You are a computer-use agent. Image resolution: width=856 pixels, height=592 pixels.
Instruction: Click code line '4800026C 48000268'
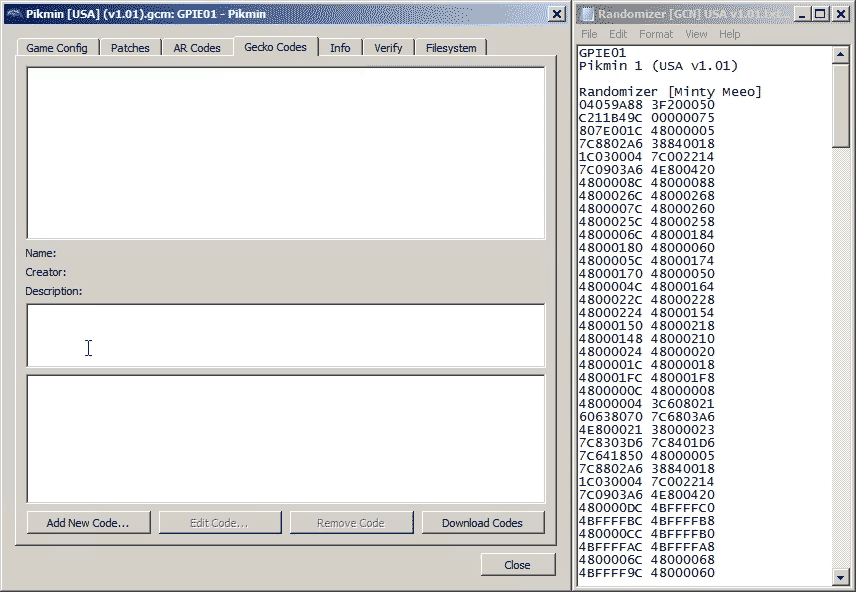(646, 196)
